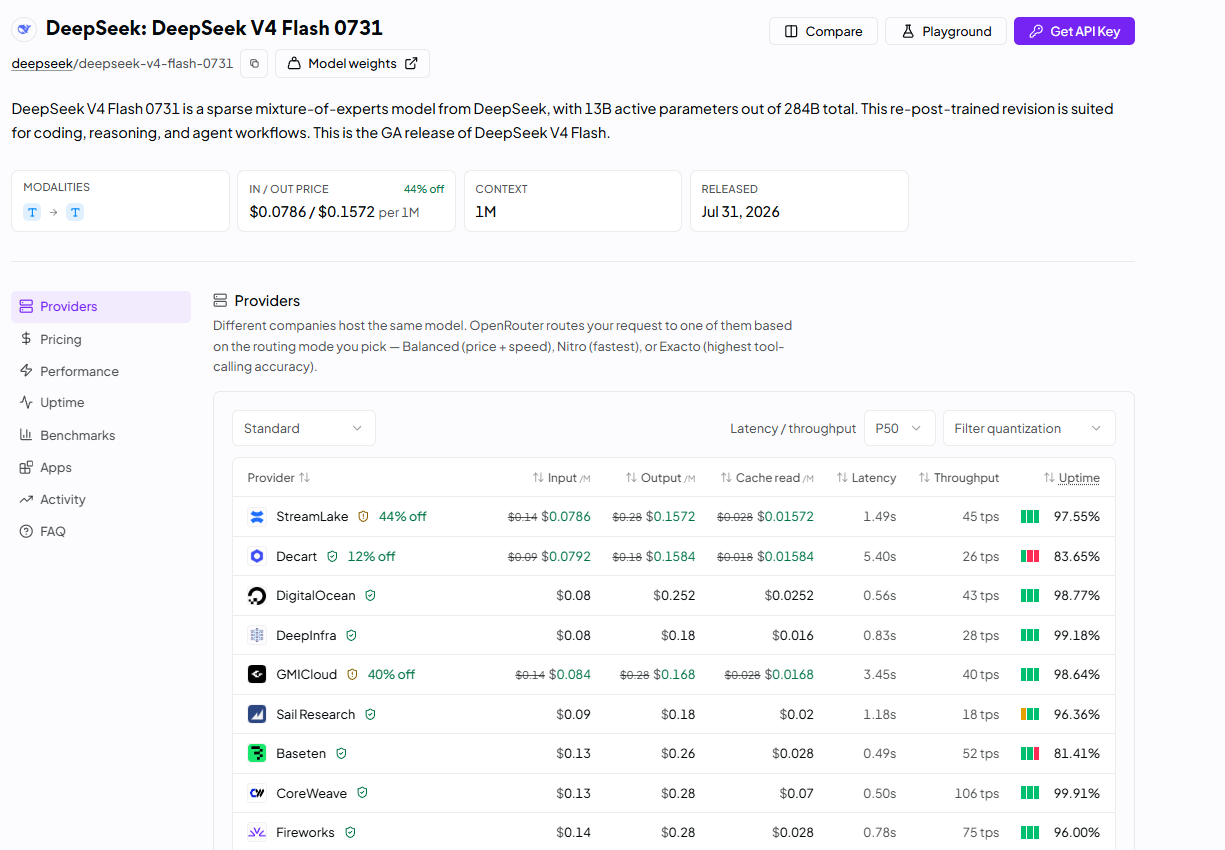Image resolution: width=1225 pixels, height=850 pixels.
Task: Sort table by Provider column
Action: pos(279,478)
